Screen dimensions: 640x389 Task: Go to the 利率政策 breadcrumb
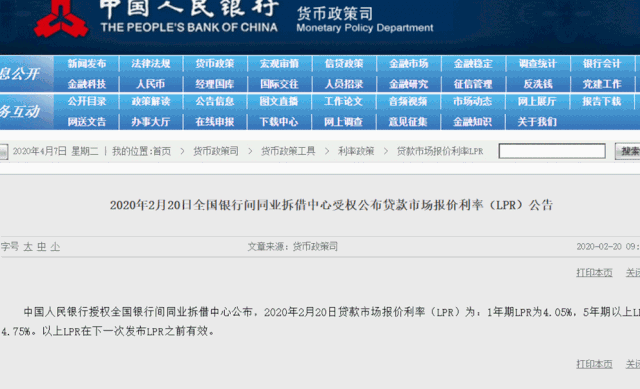point(356,151)
